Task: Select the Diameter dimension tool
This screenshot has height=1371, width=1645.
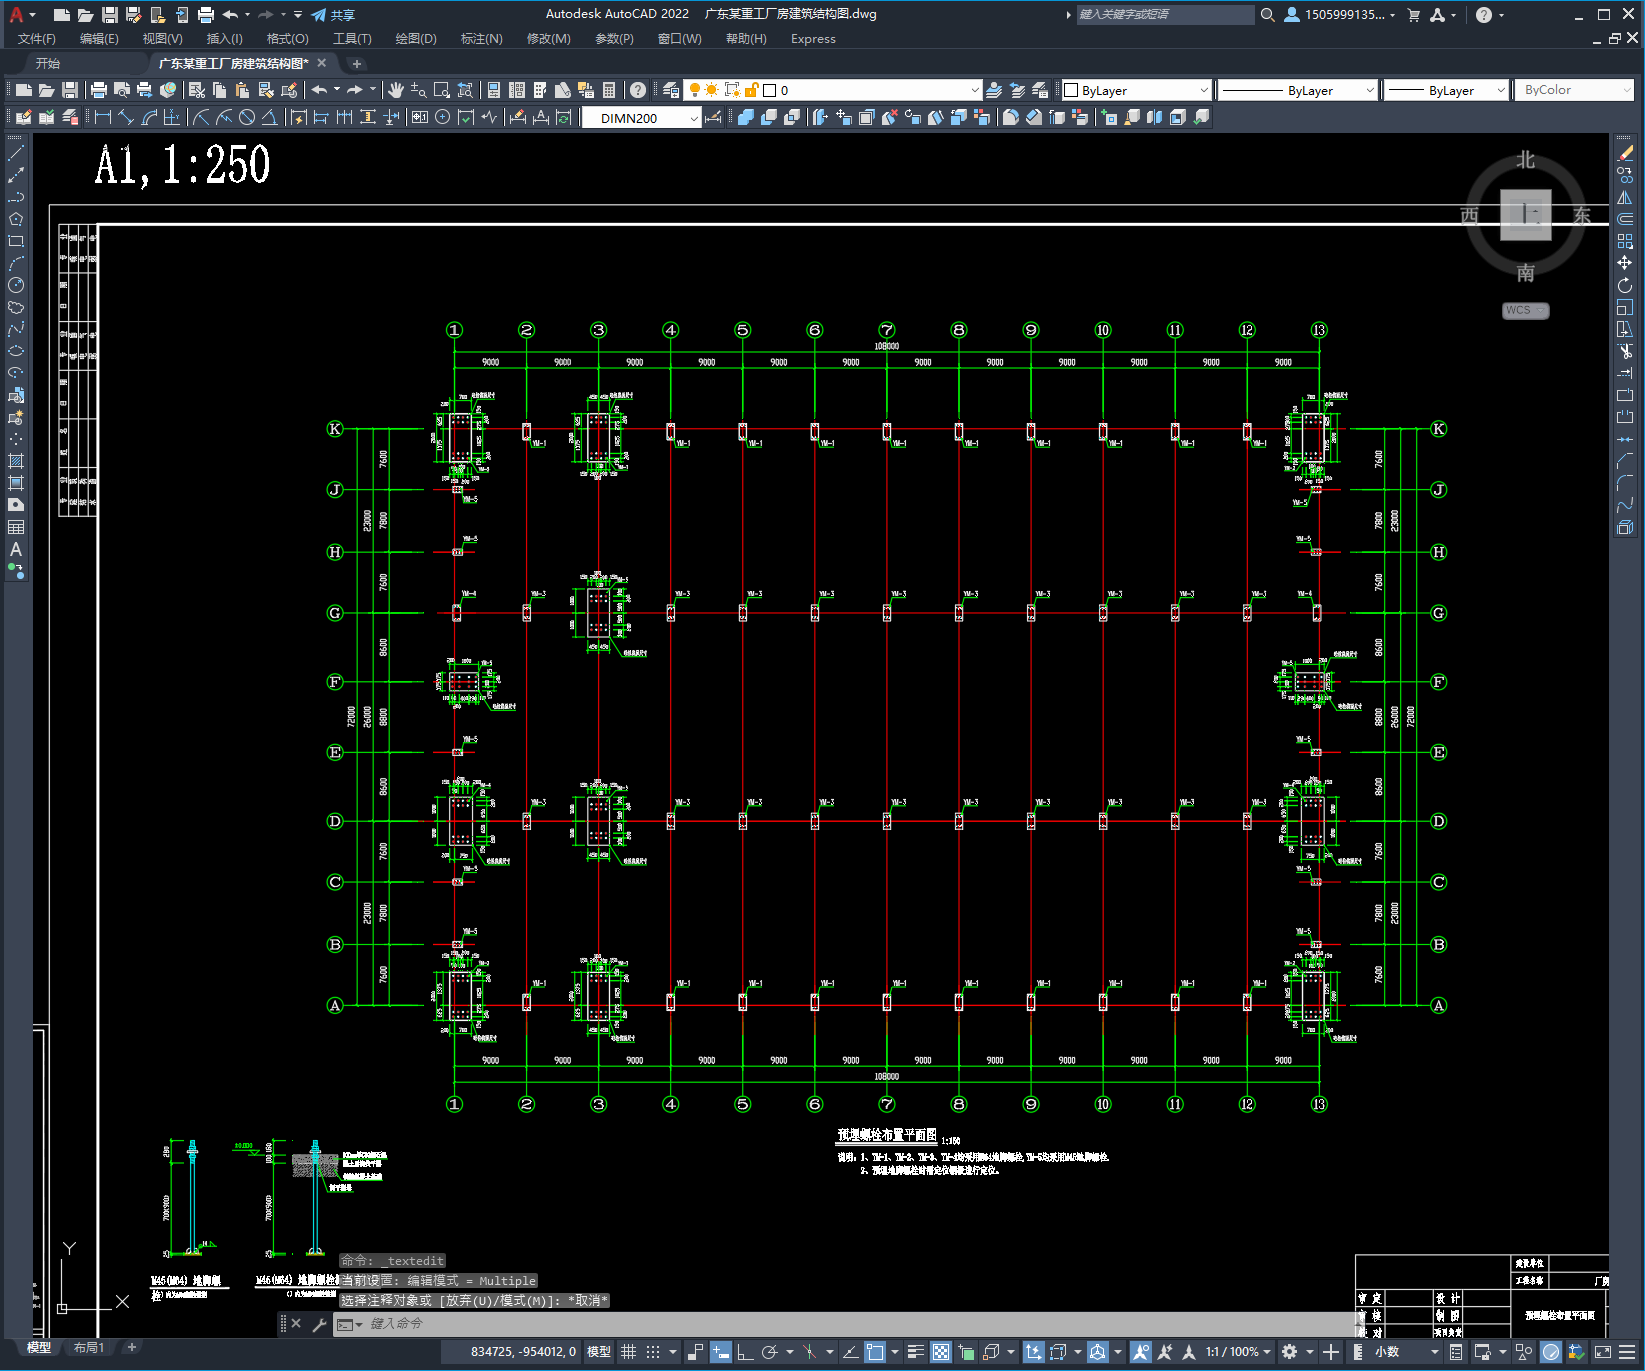Action: point(247,117)
